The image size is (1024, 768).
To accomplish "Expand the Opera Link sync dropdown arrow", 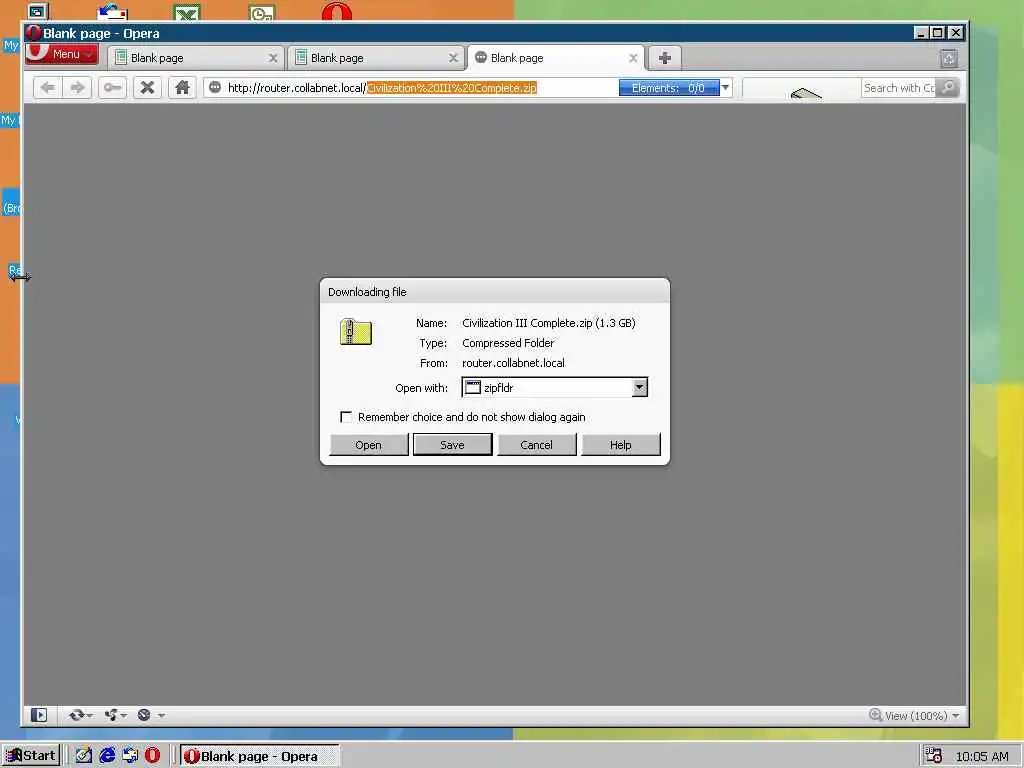I will [89, 716].
